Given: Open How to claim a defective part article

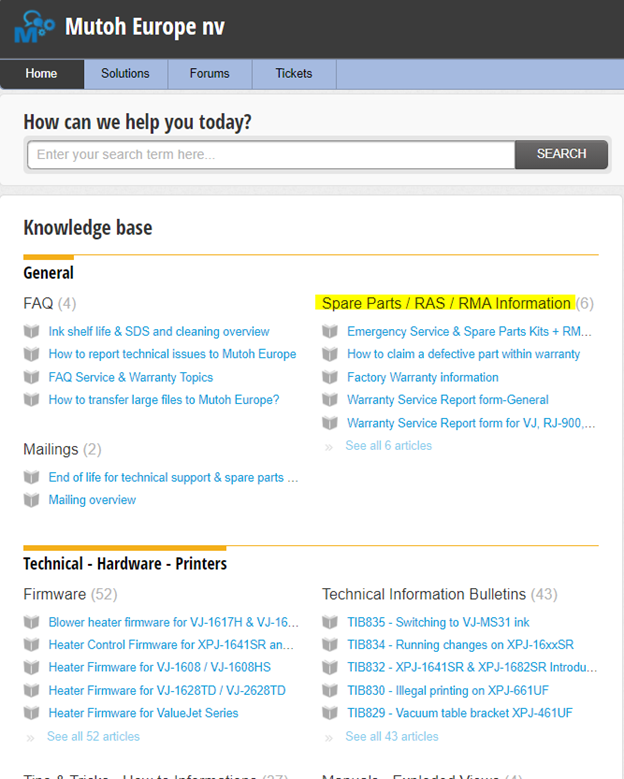Looking at the screenshot, I should [x=463, y=354].
